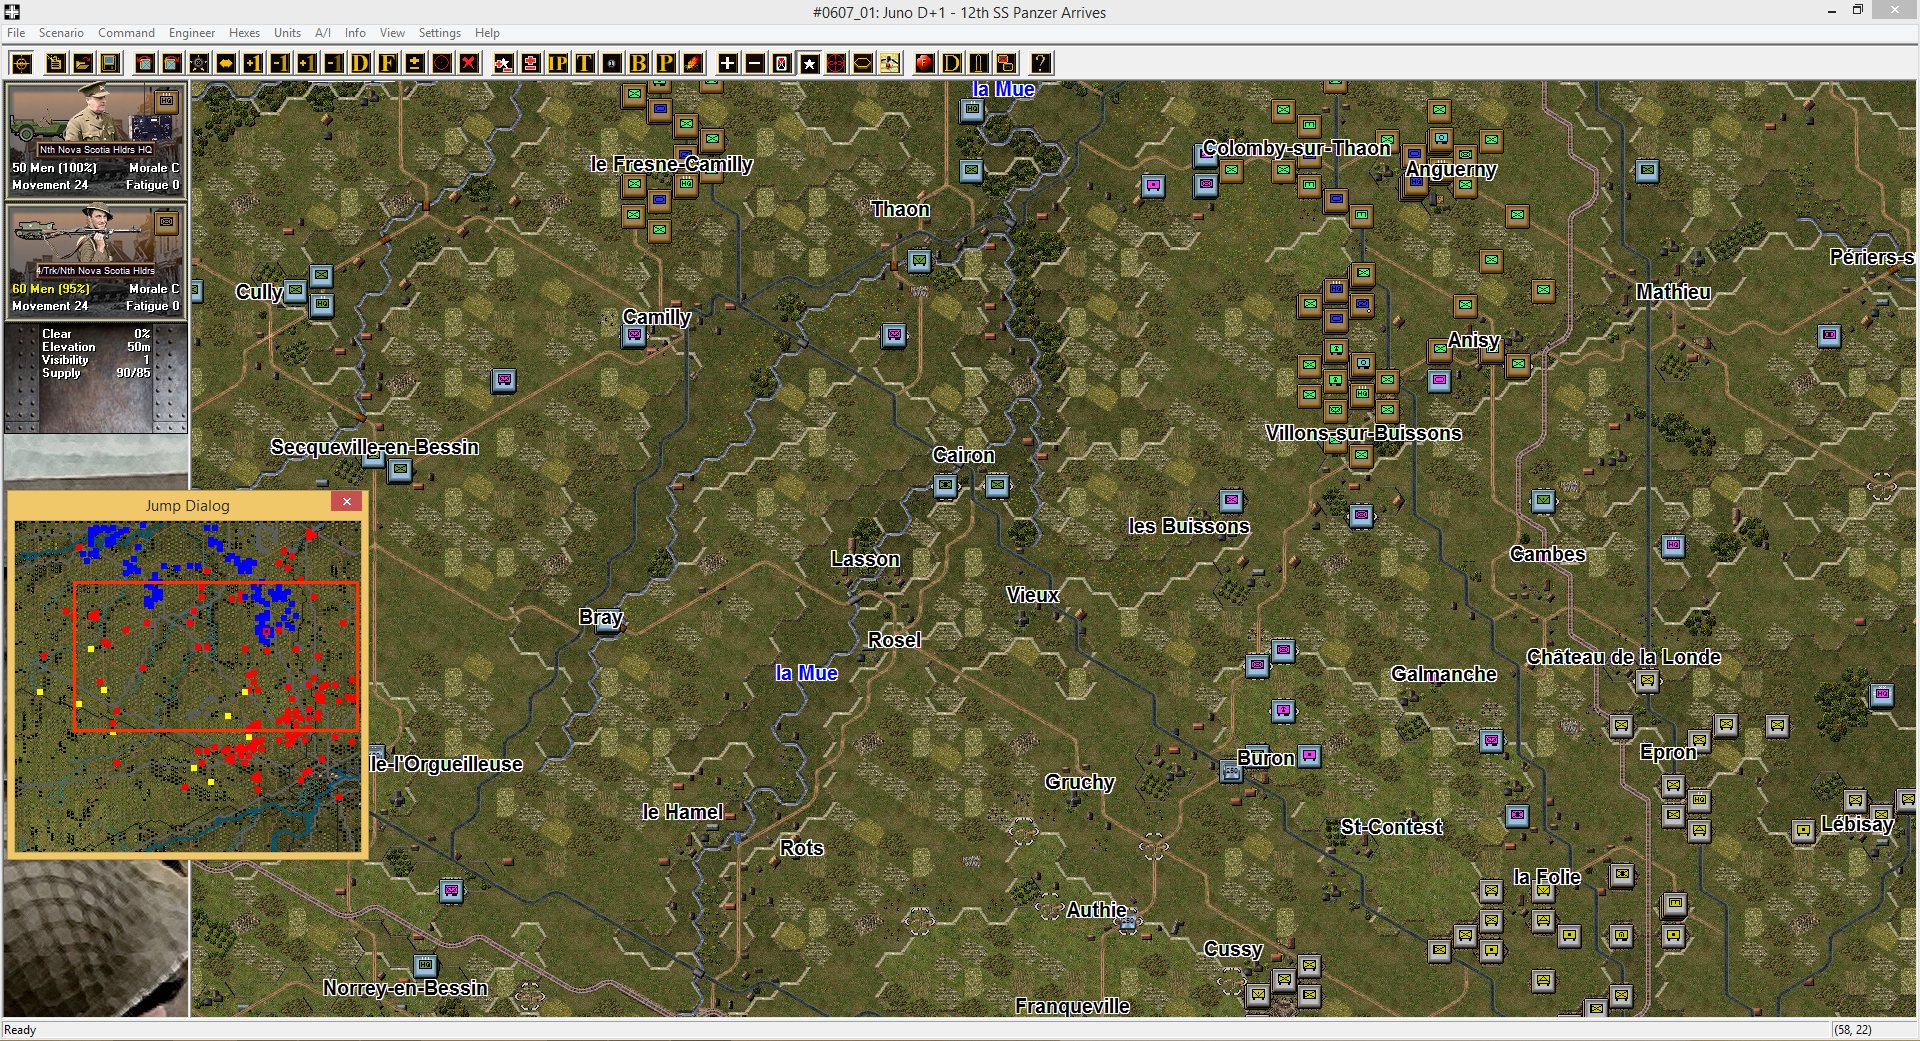Click the overlapping windows toolbar icon
The image size is (1920, 1041).
1006,64
